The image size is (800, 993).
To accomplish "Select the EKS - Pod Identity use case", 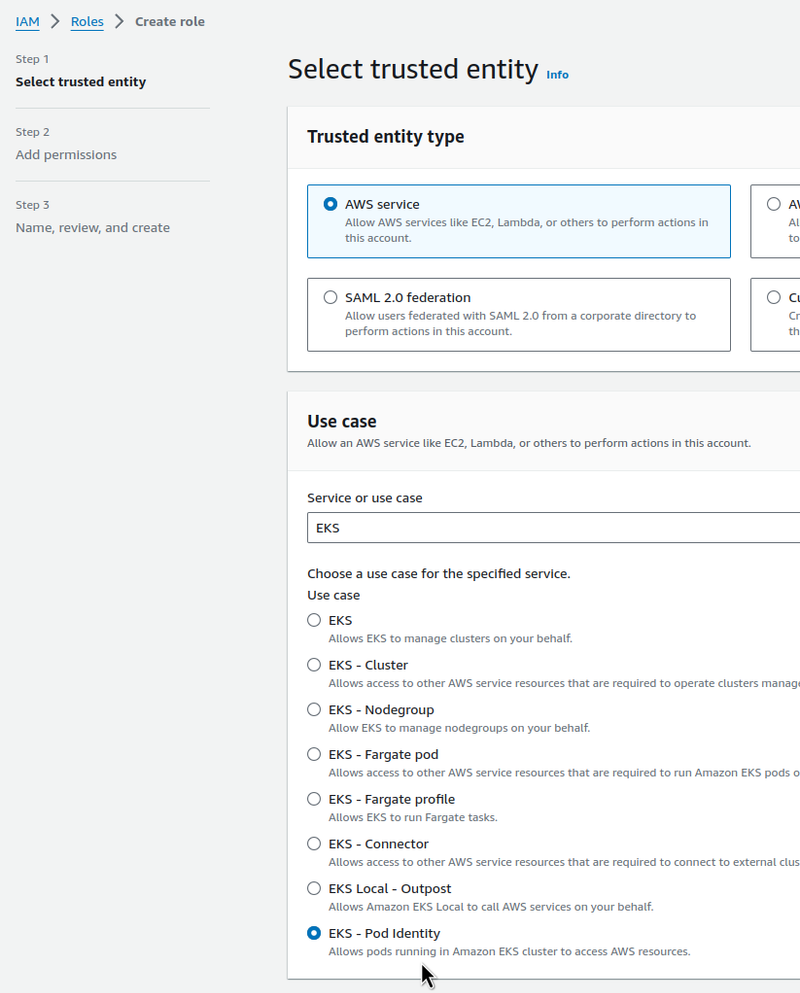I will 314,933.
